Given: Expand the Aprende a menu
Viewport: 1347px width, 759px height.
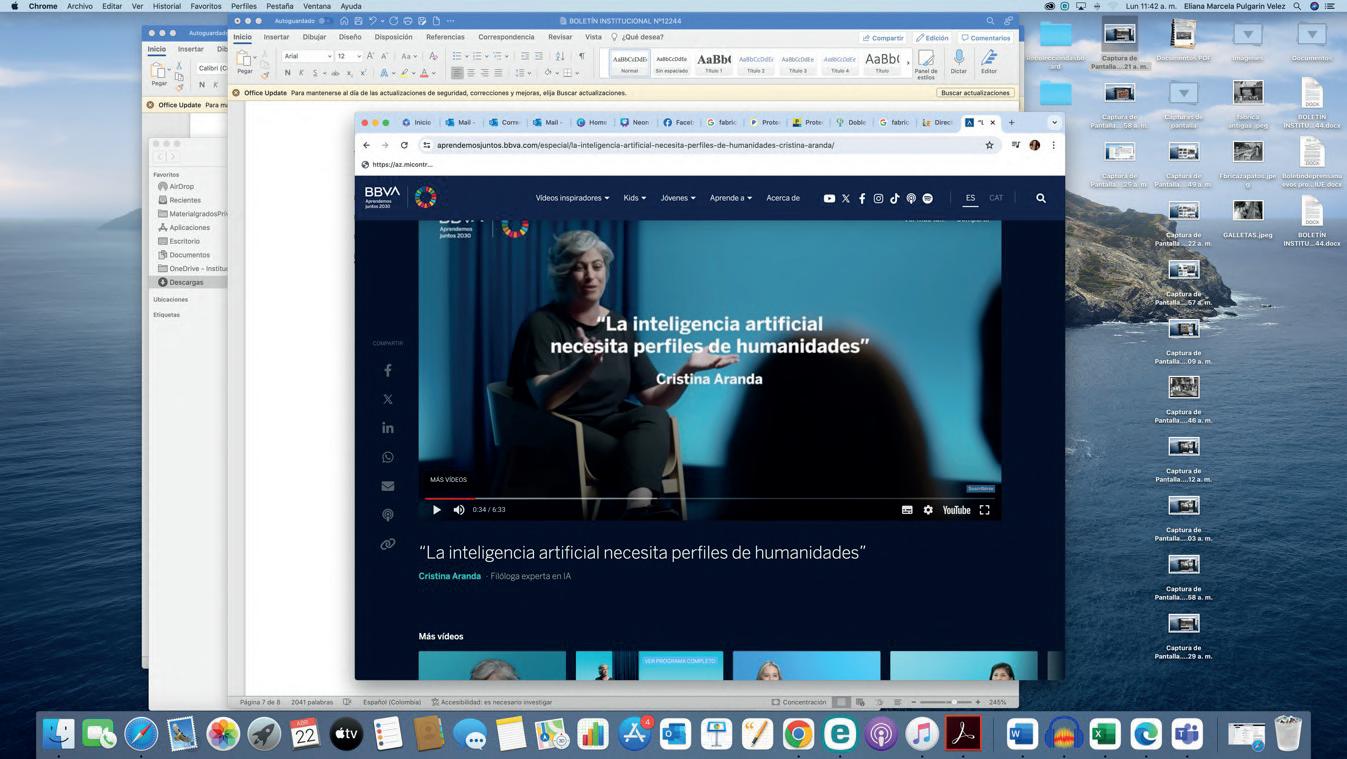Looking at the screenshot, I should pyautogui.click(x=731, y=198).
